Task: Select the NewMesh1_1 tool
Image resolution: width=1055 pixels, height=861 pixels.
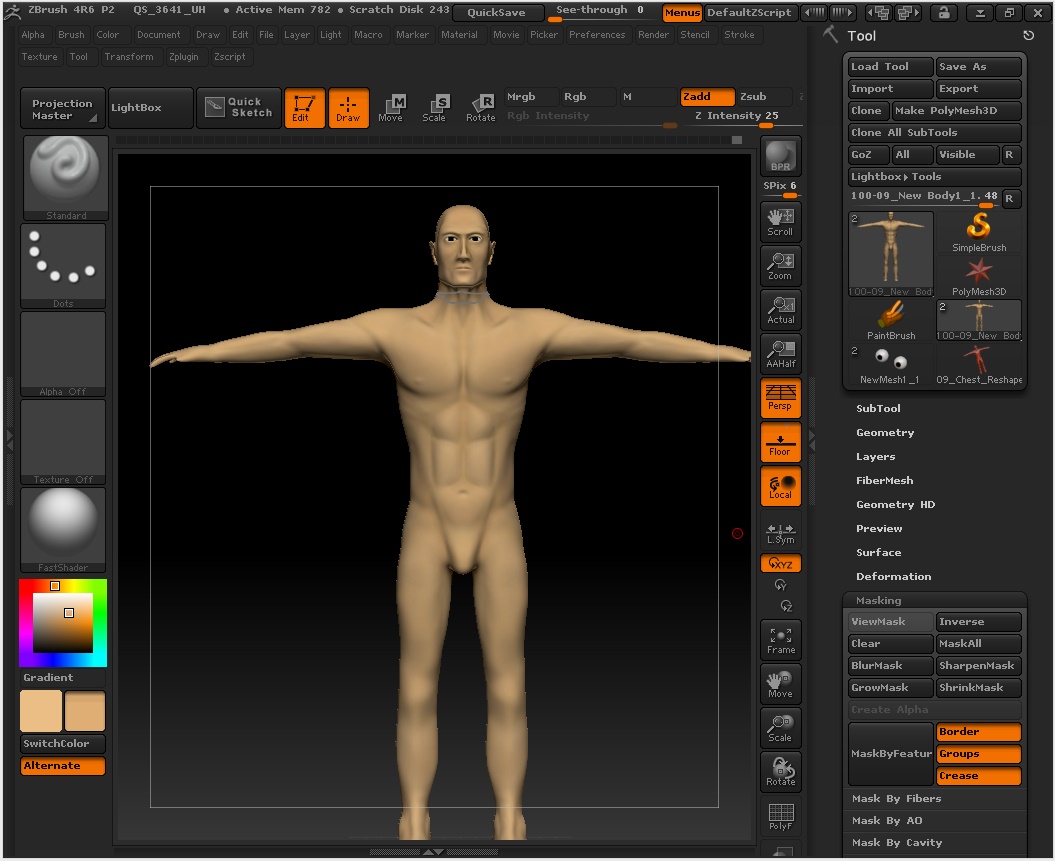Action: coord(891,365)
